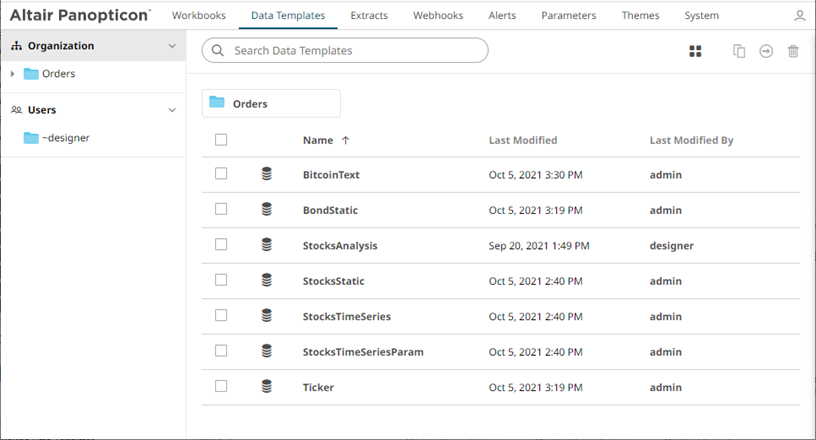Viewport: 816px width, 440px height.
Task: Click the delete trash icon
Action: pos(793,51)
